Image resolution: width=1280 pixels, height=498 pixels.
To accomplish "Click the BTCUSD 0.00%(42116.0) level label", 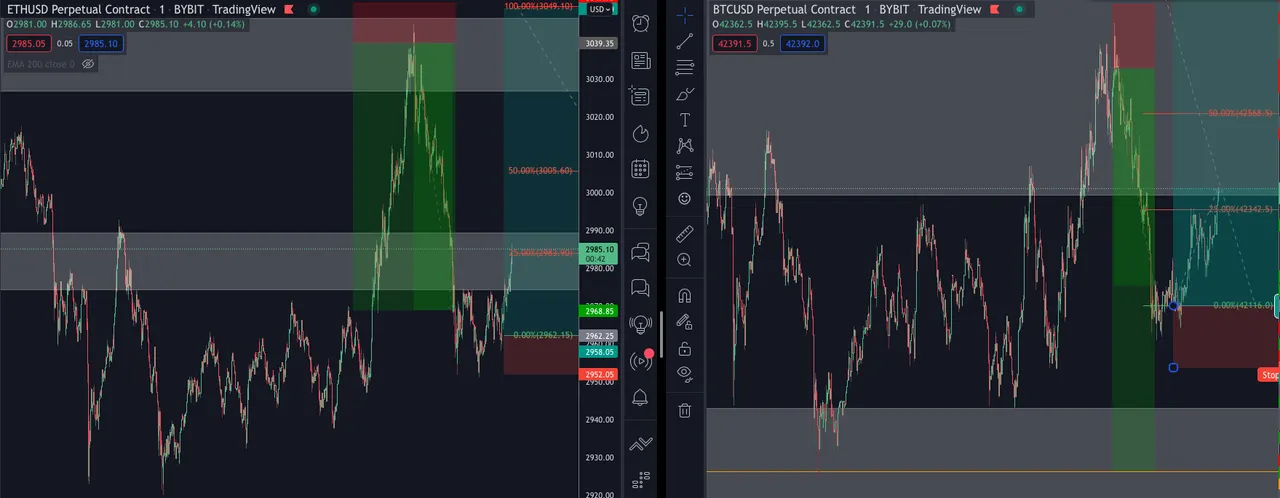I will click(1243, 305).
